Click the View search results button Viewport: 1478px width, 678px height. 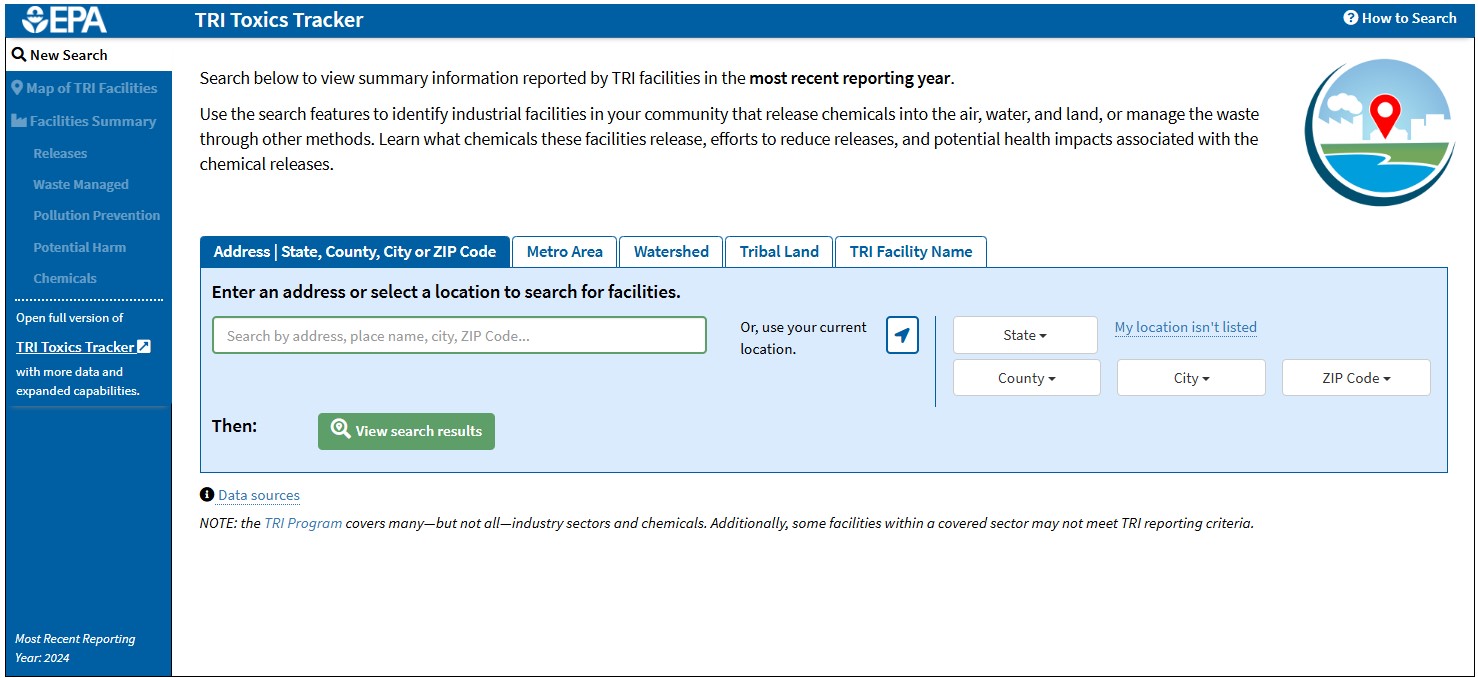406,431
